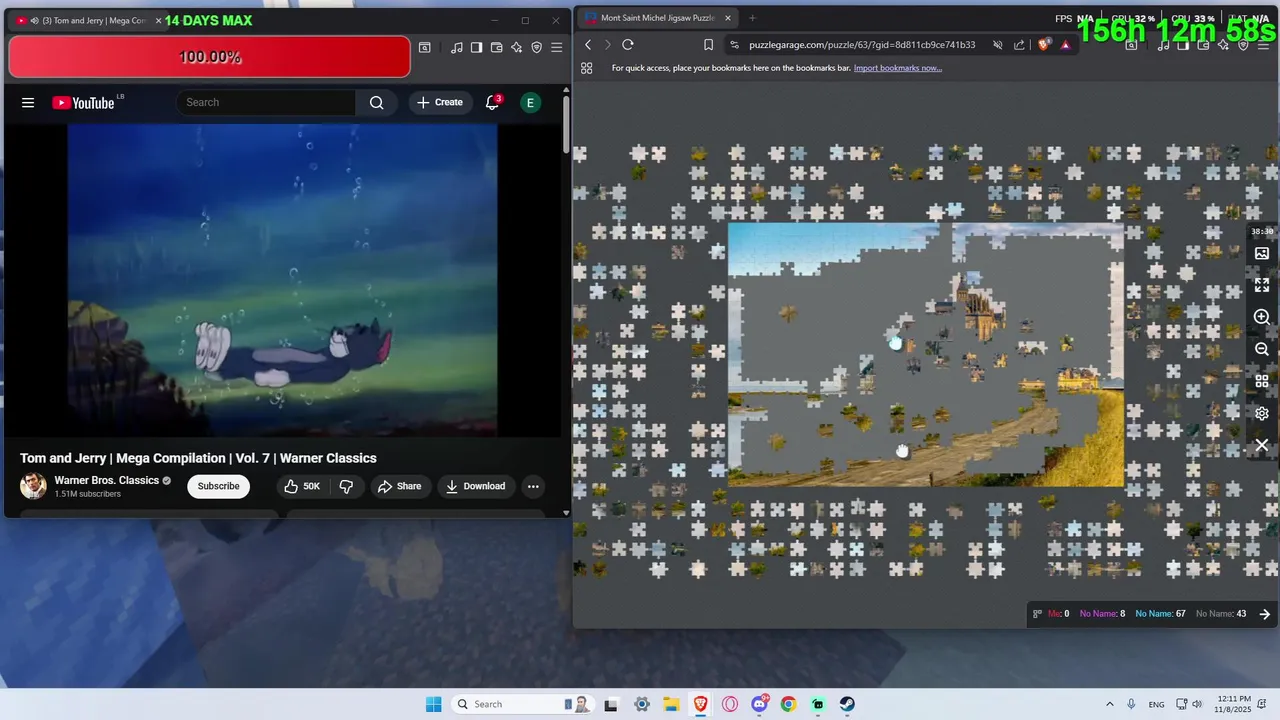Open the Warner Bros. Classics channel name link
The image size is (1280, 720).
tap(107, 480)
